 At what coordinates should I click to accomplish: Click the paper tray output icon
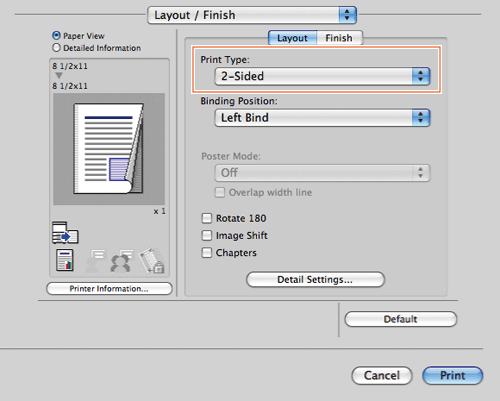click(x=65, y=233)
